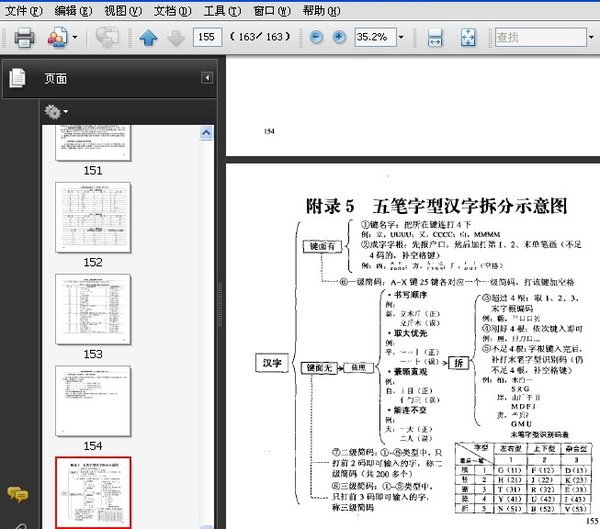Click the next page down arrow
The width and height of the screenshot is (600, 529).
(x=176, y=38)
